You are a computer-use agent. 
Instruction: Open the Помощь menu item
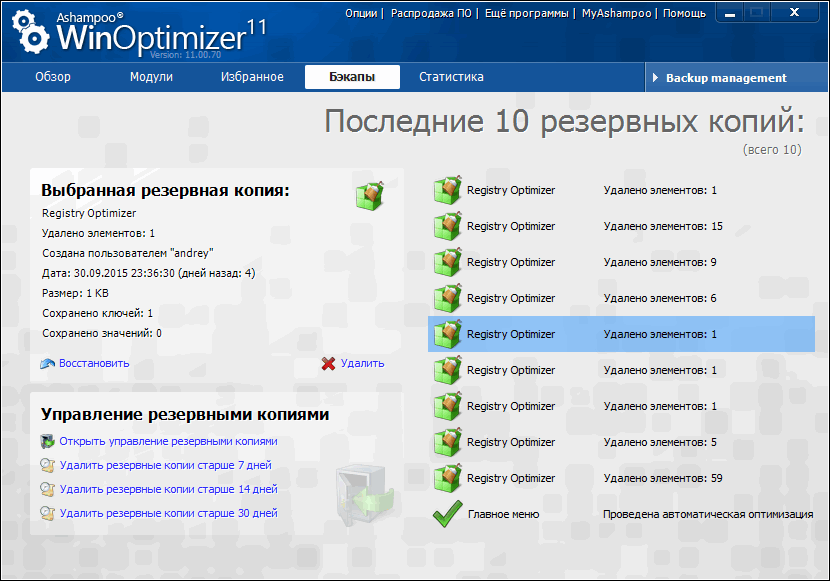point(684,13)
